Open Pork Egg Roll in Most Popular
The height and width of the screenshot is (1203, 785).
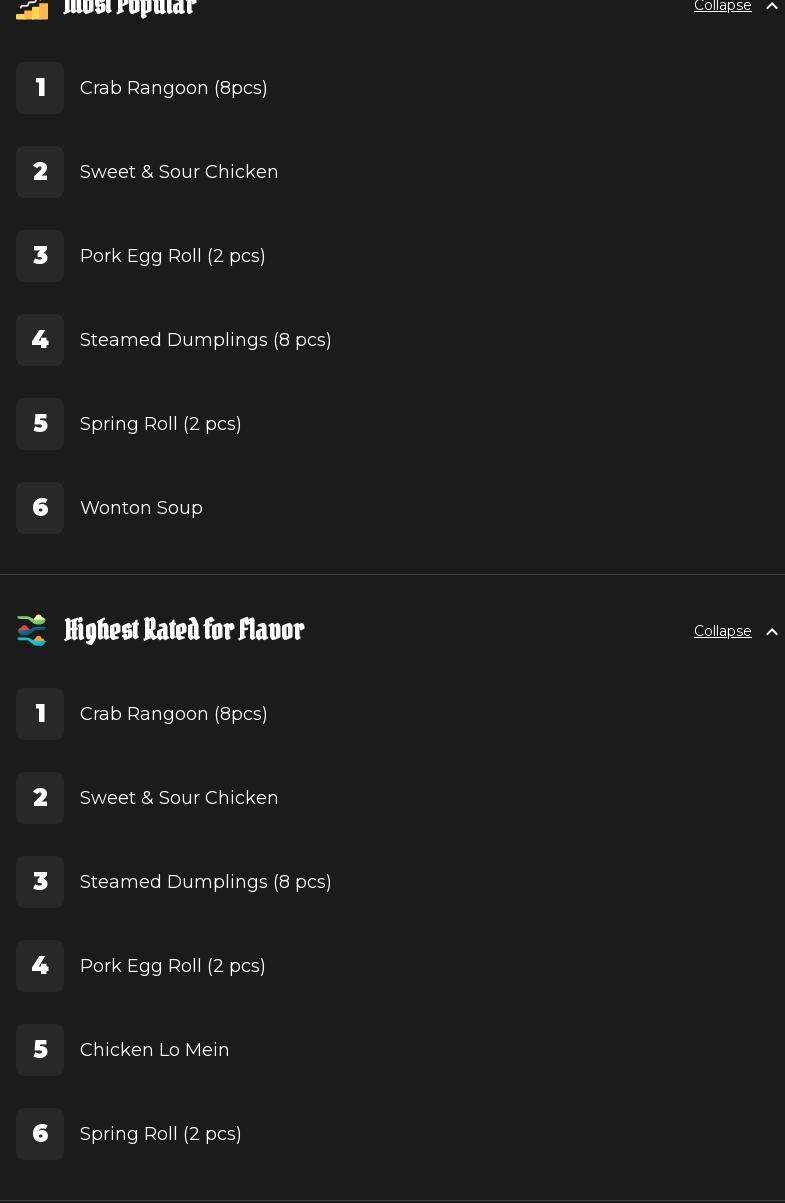coord(172,256)
